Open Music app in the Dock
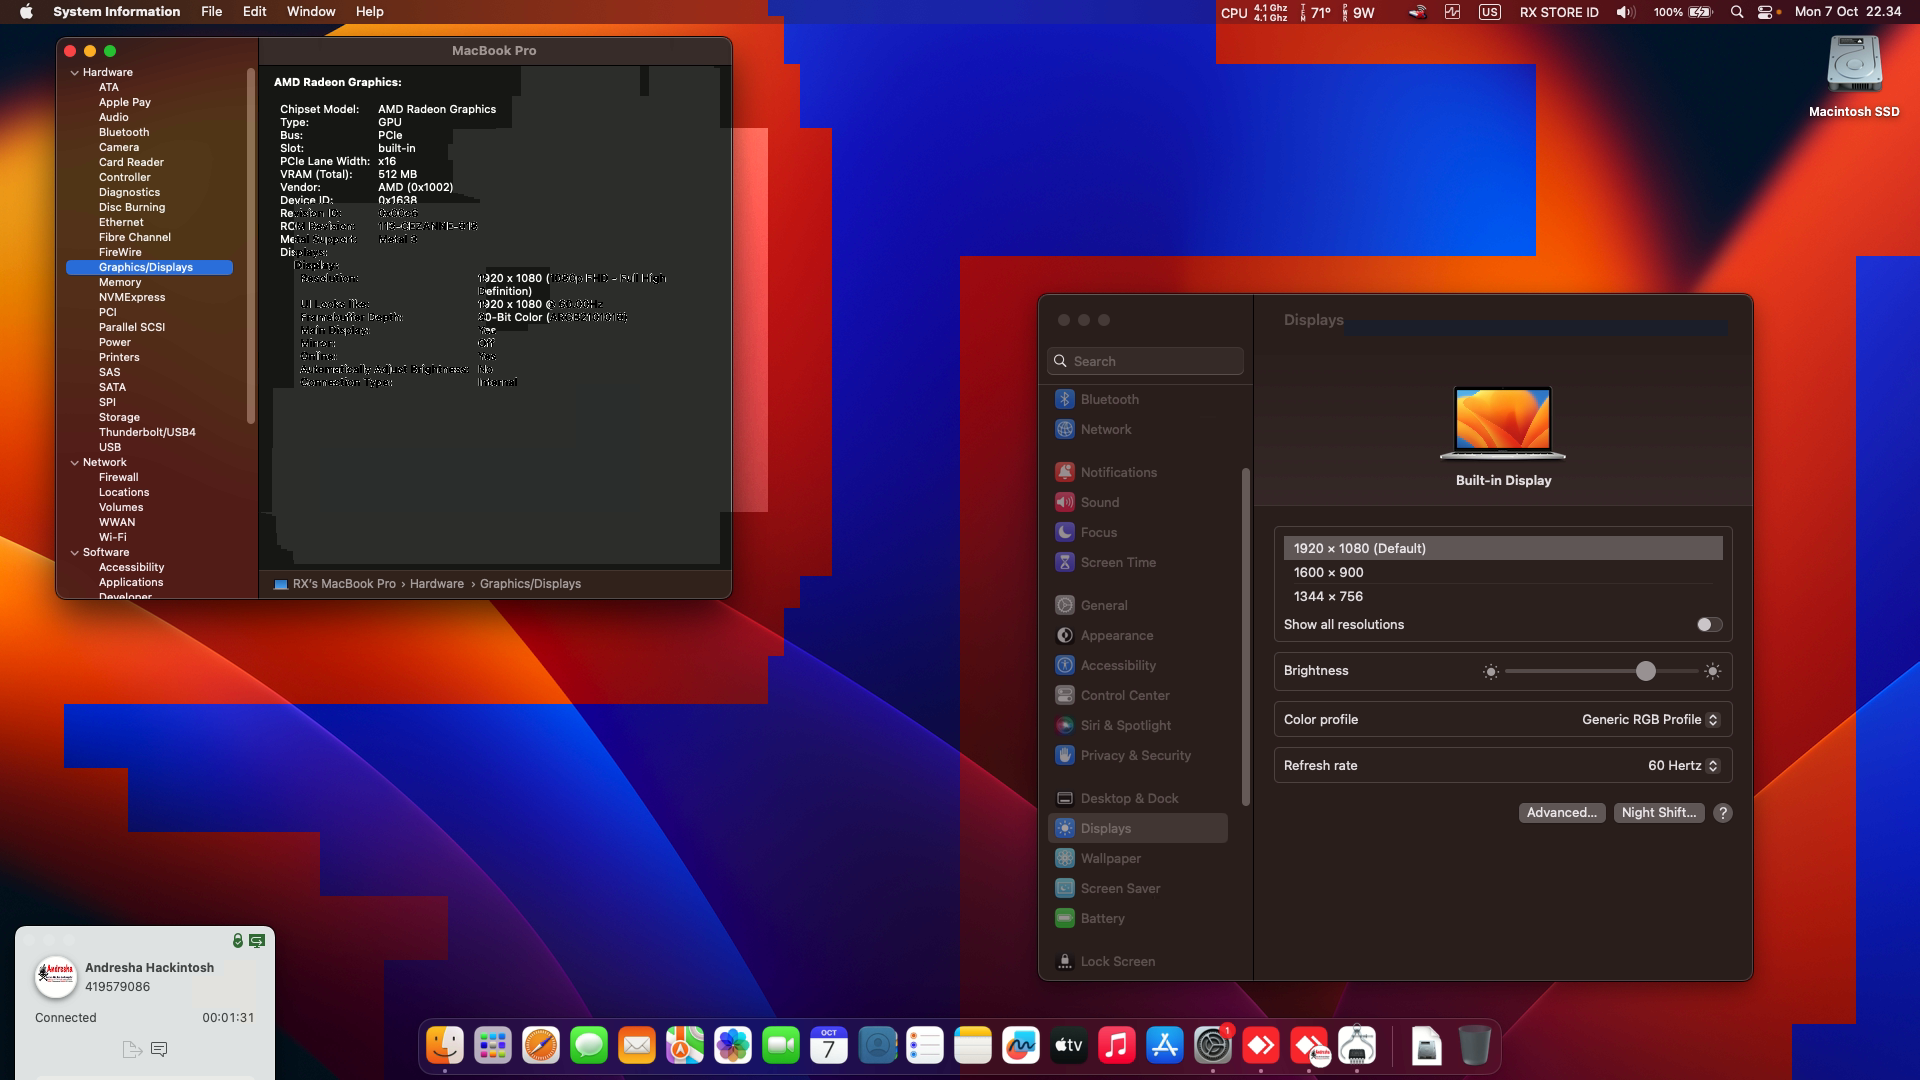The width and height of the screenshot is (1920, 1080). coord(1117,1046)
